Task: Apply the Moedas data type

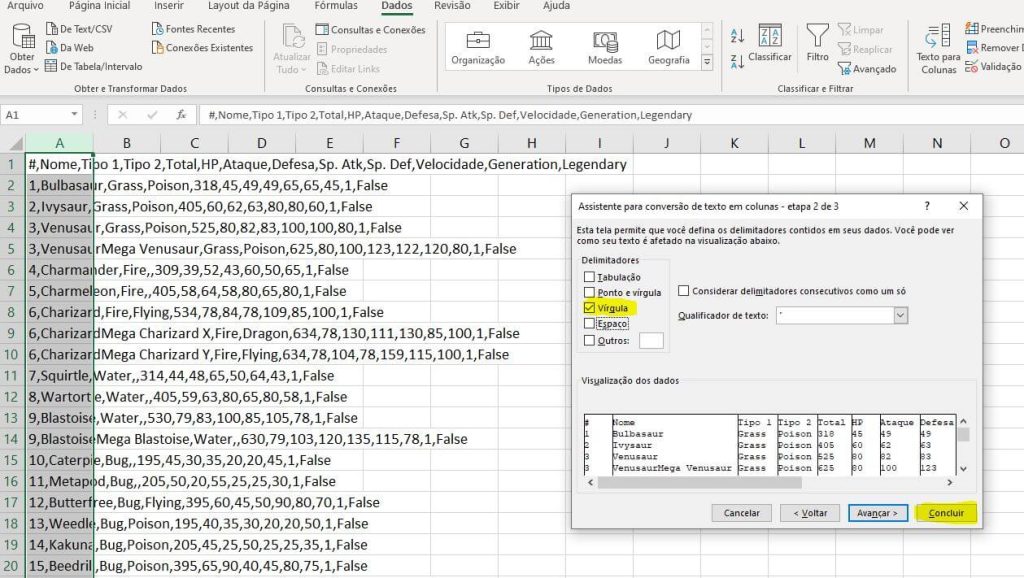Action: tap(604, 48)
